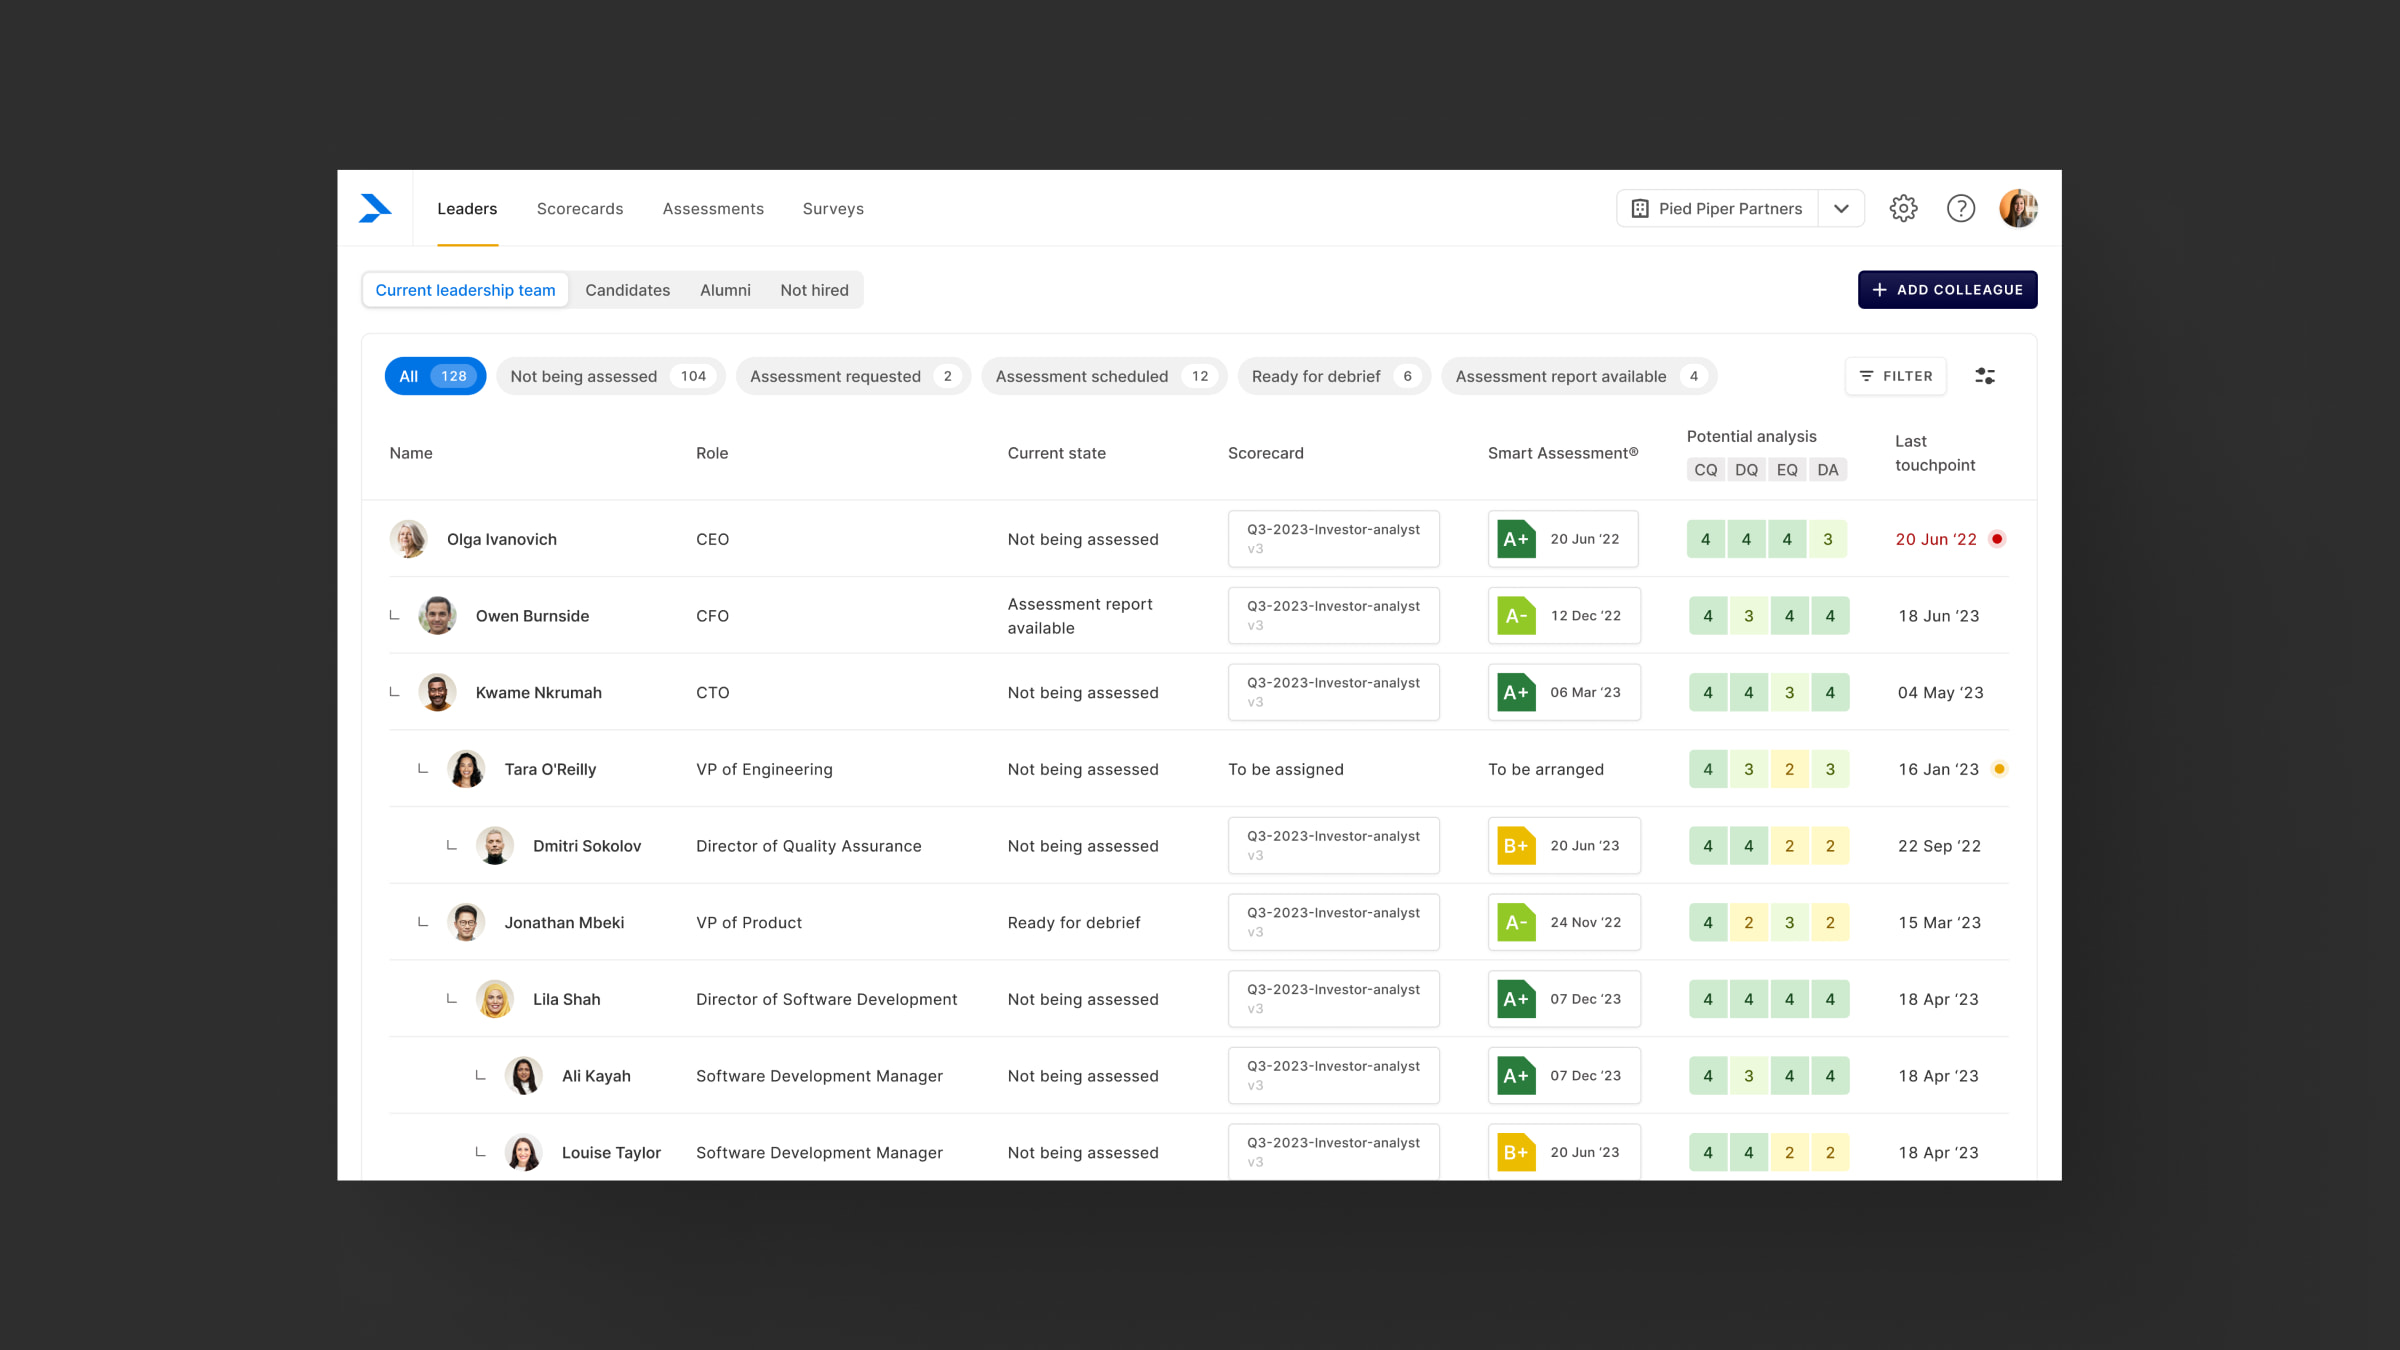Open Olga Ivanovich's avatar
Image resolution: width=2400 pixels, height=1350 pixels.
pos(409,539)
